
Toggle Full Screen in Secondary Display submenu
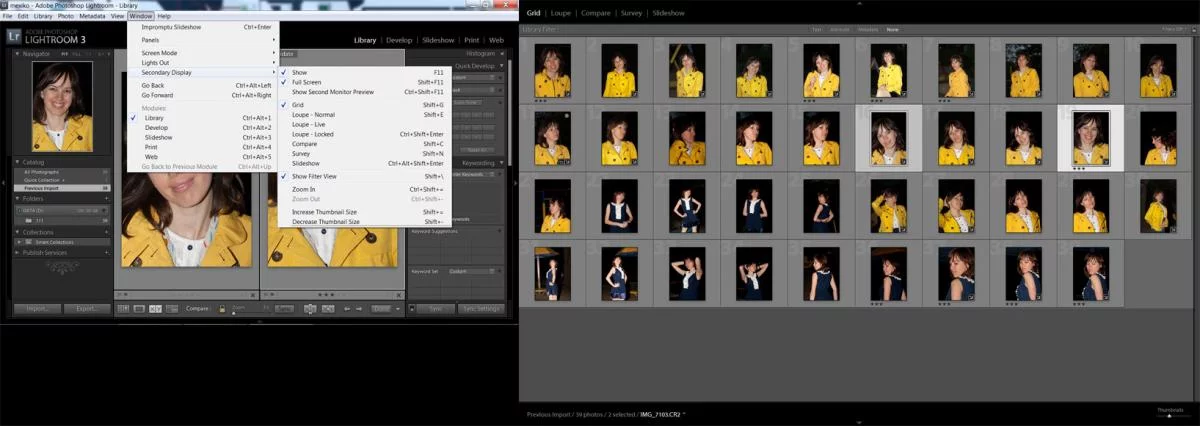pyautogui.click(x=306, y=82)
